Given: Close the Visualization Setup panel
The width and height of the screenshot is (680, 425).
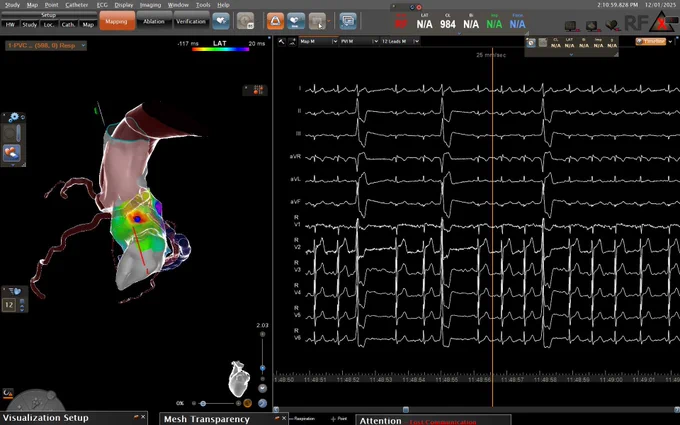Looking at the screenshot, I should tap(143, 417).
